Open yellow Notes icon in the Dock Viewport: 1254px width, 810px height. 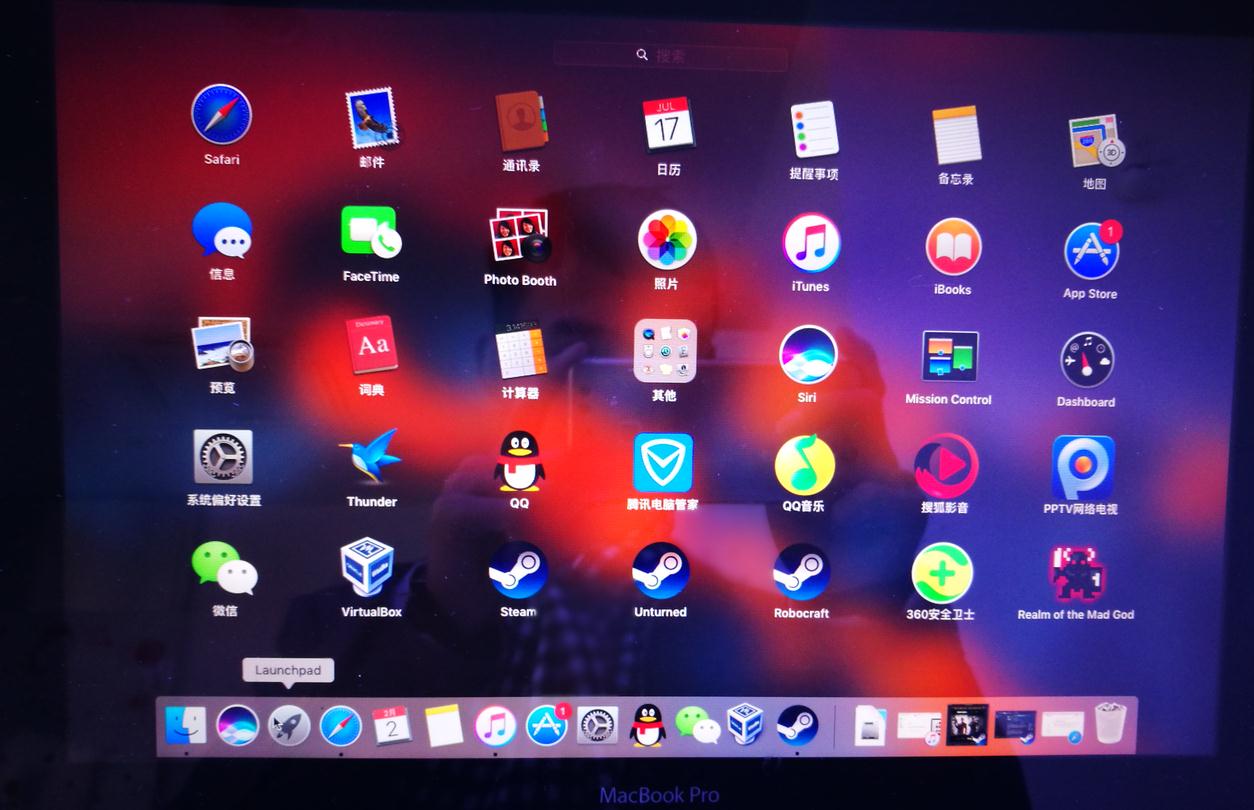[x=444, y=726]
